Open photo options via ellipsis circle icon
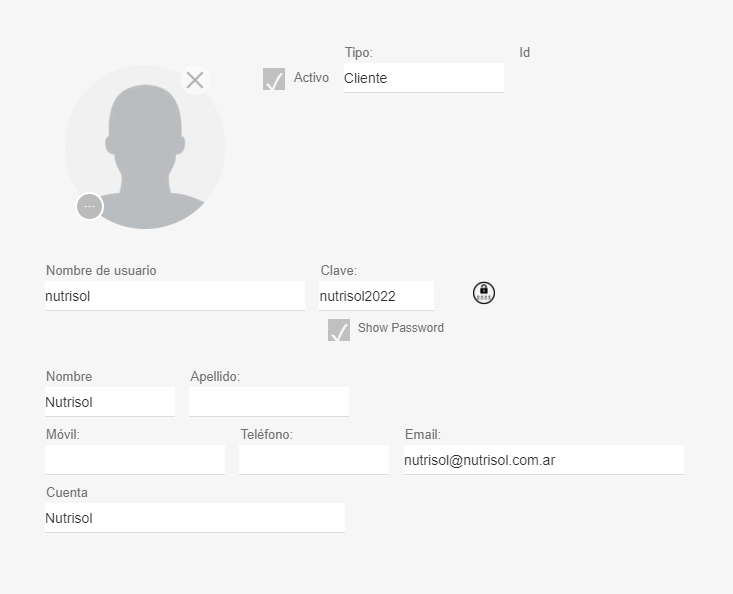Screen dimensions: 733x594 click(x=89, y=207)
